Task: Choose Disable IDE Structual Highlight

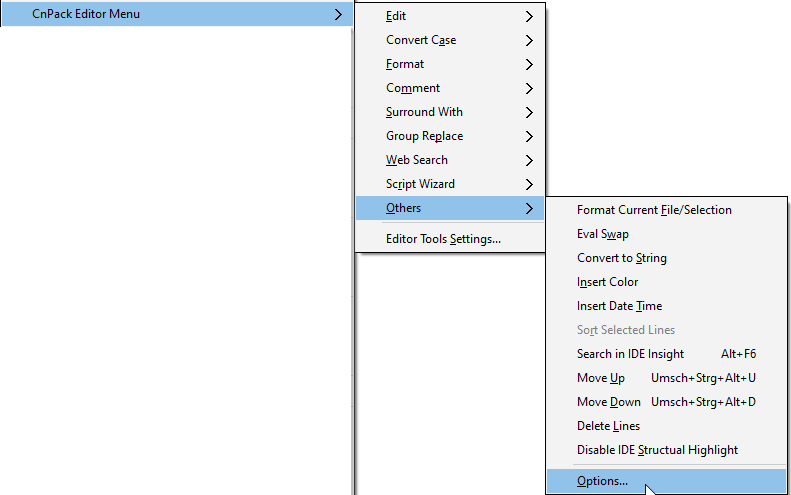Action: tap(666, 450)
